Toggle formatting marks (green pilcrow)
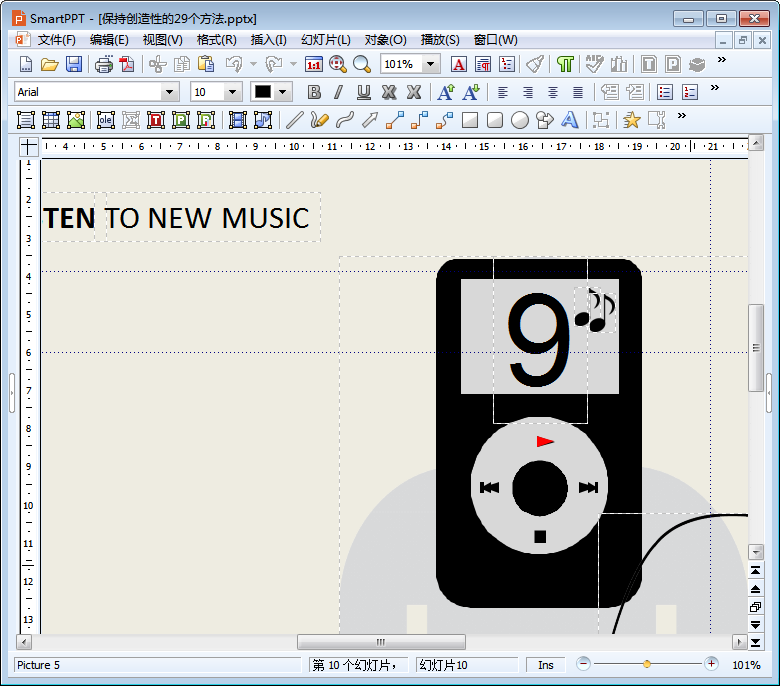The width and height of the screenshot is (780, 686). click(x=566, y=65)
